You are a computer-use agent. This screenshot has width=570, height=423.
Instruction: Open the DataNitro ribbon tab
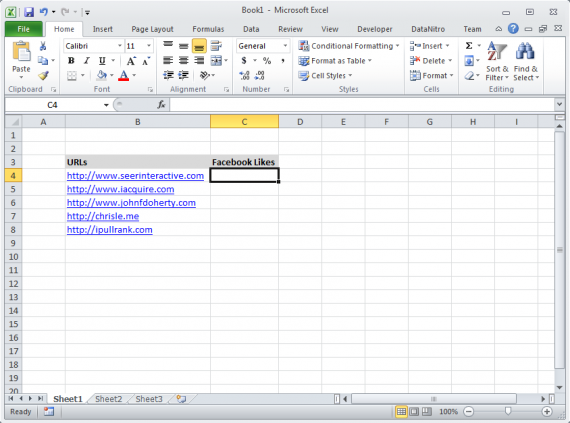(x=428, y=29)
